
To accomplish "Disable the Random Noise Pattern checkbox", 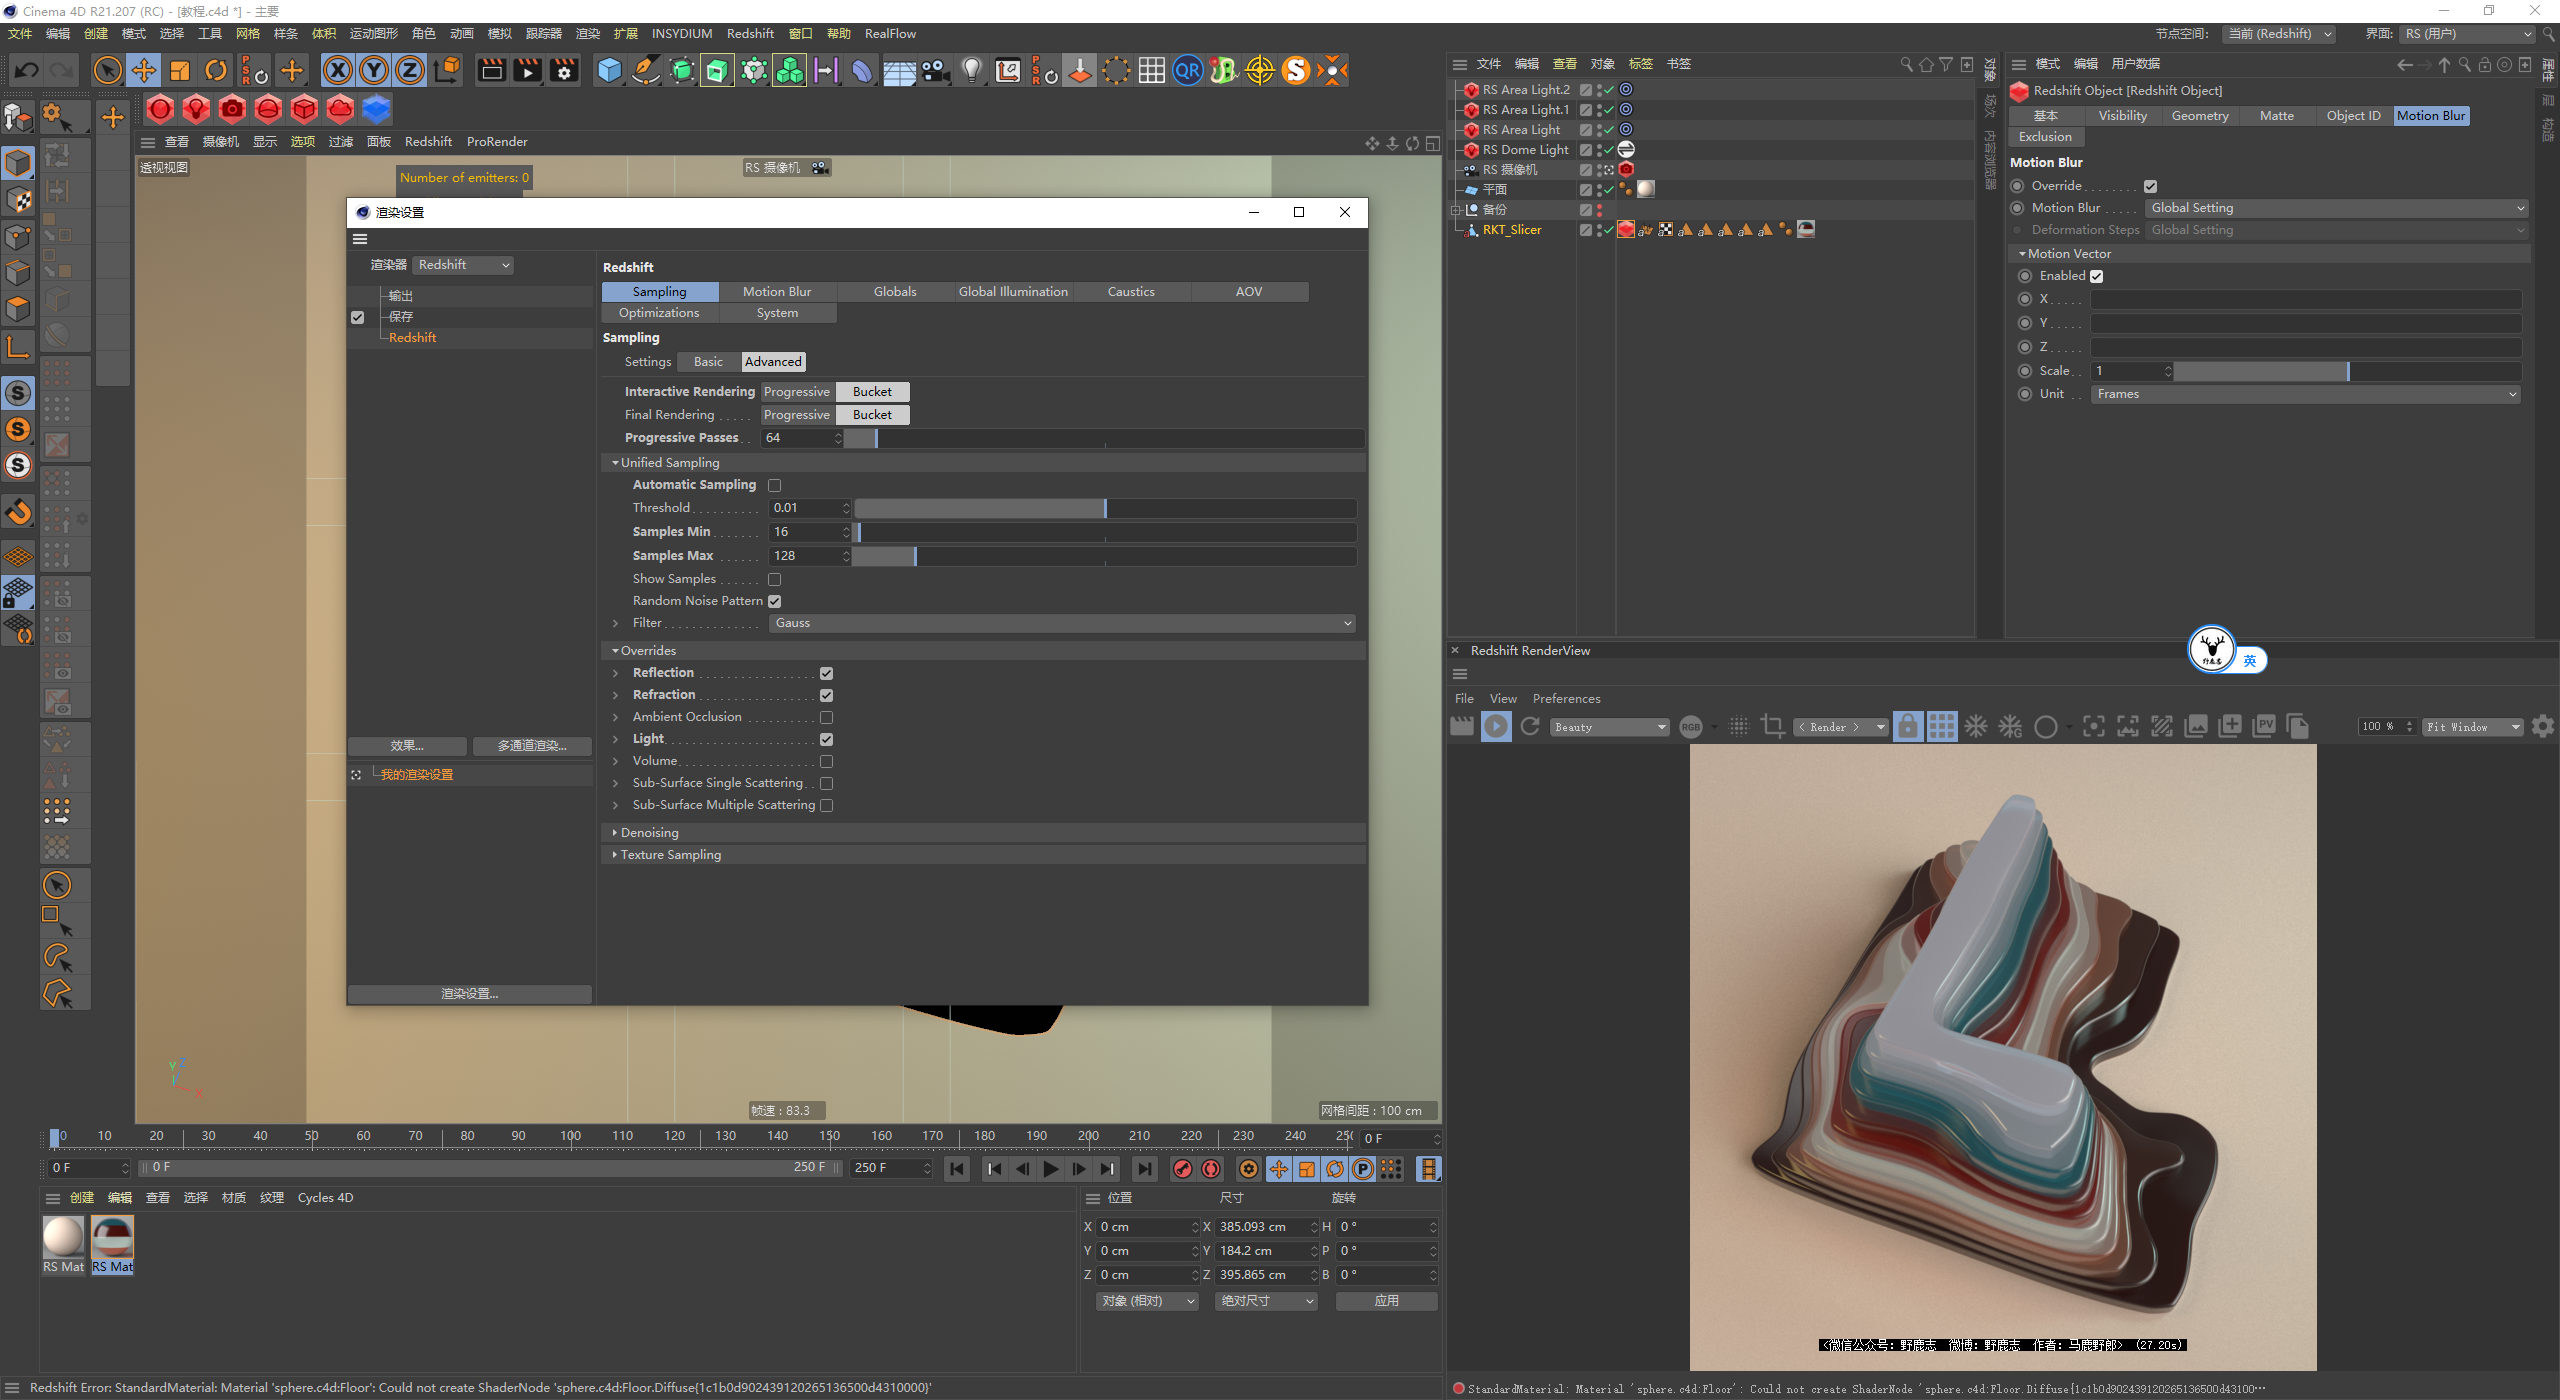I will point(774,601).
